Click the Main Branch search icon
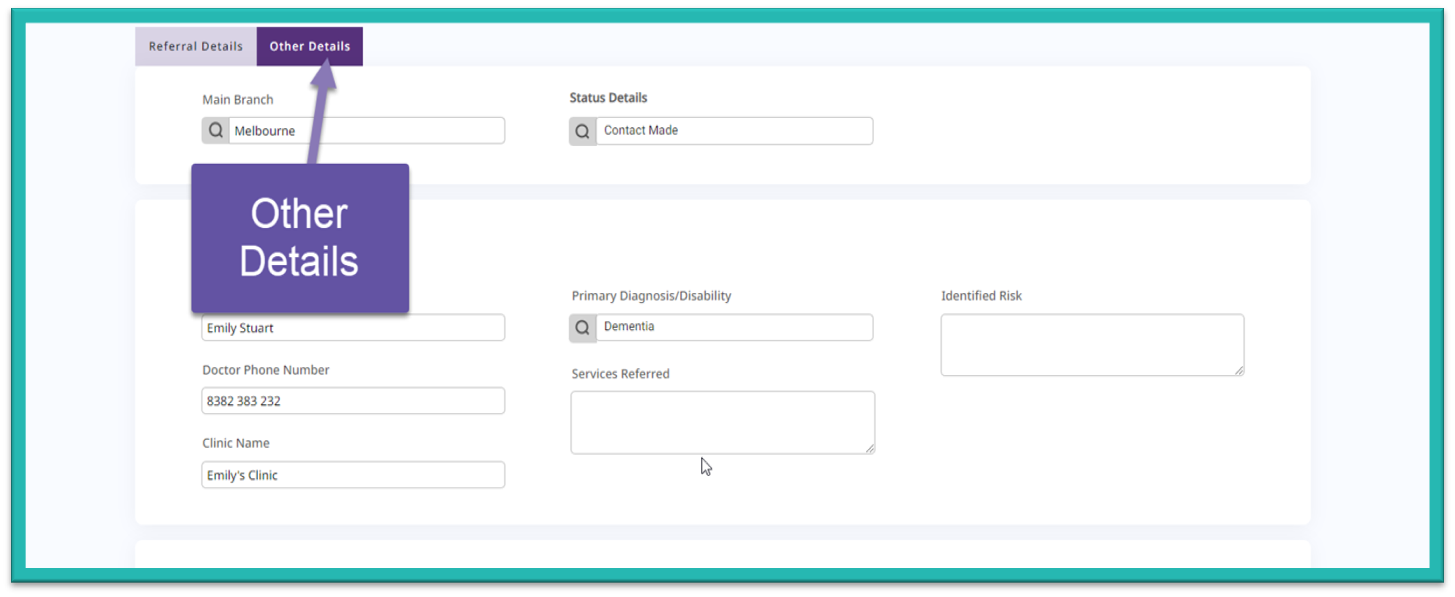Image resolution: width=1455 pixels, height=597 pixels. 215,131
